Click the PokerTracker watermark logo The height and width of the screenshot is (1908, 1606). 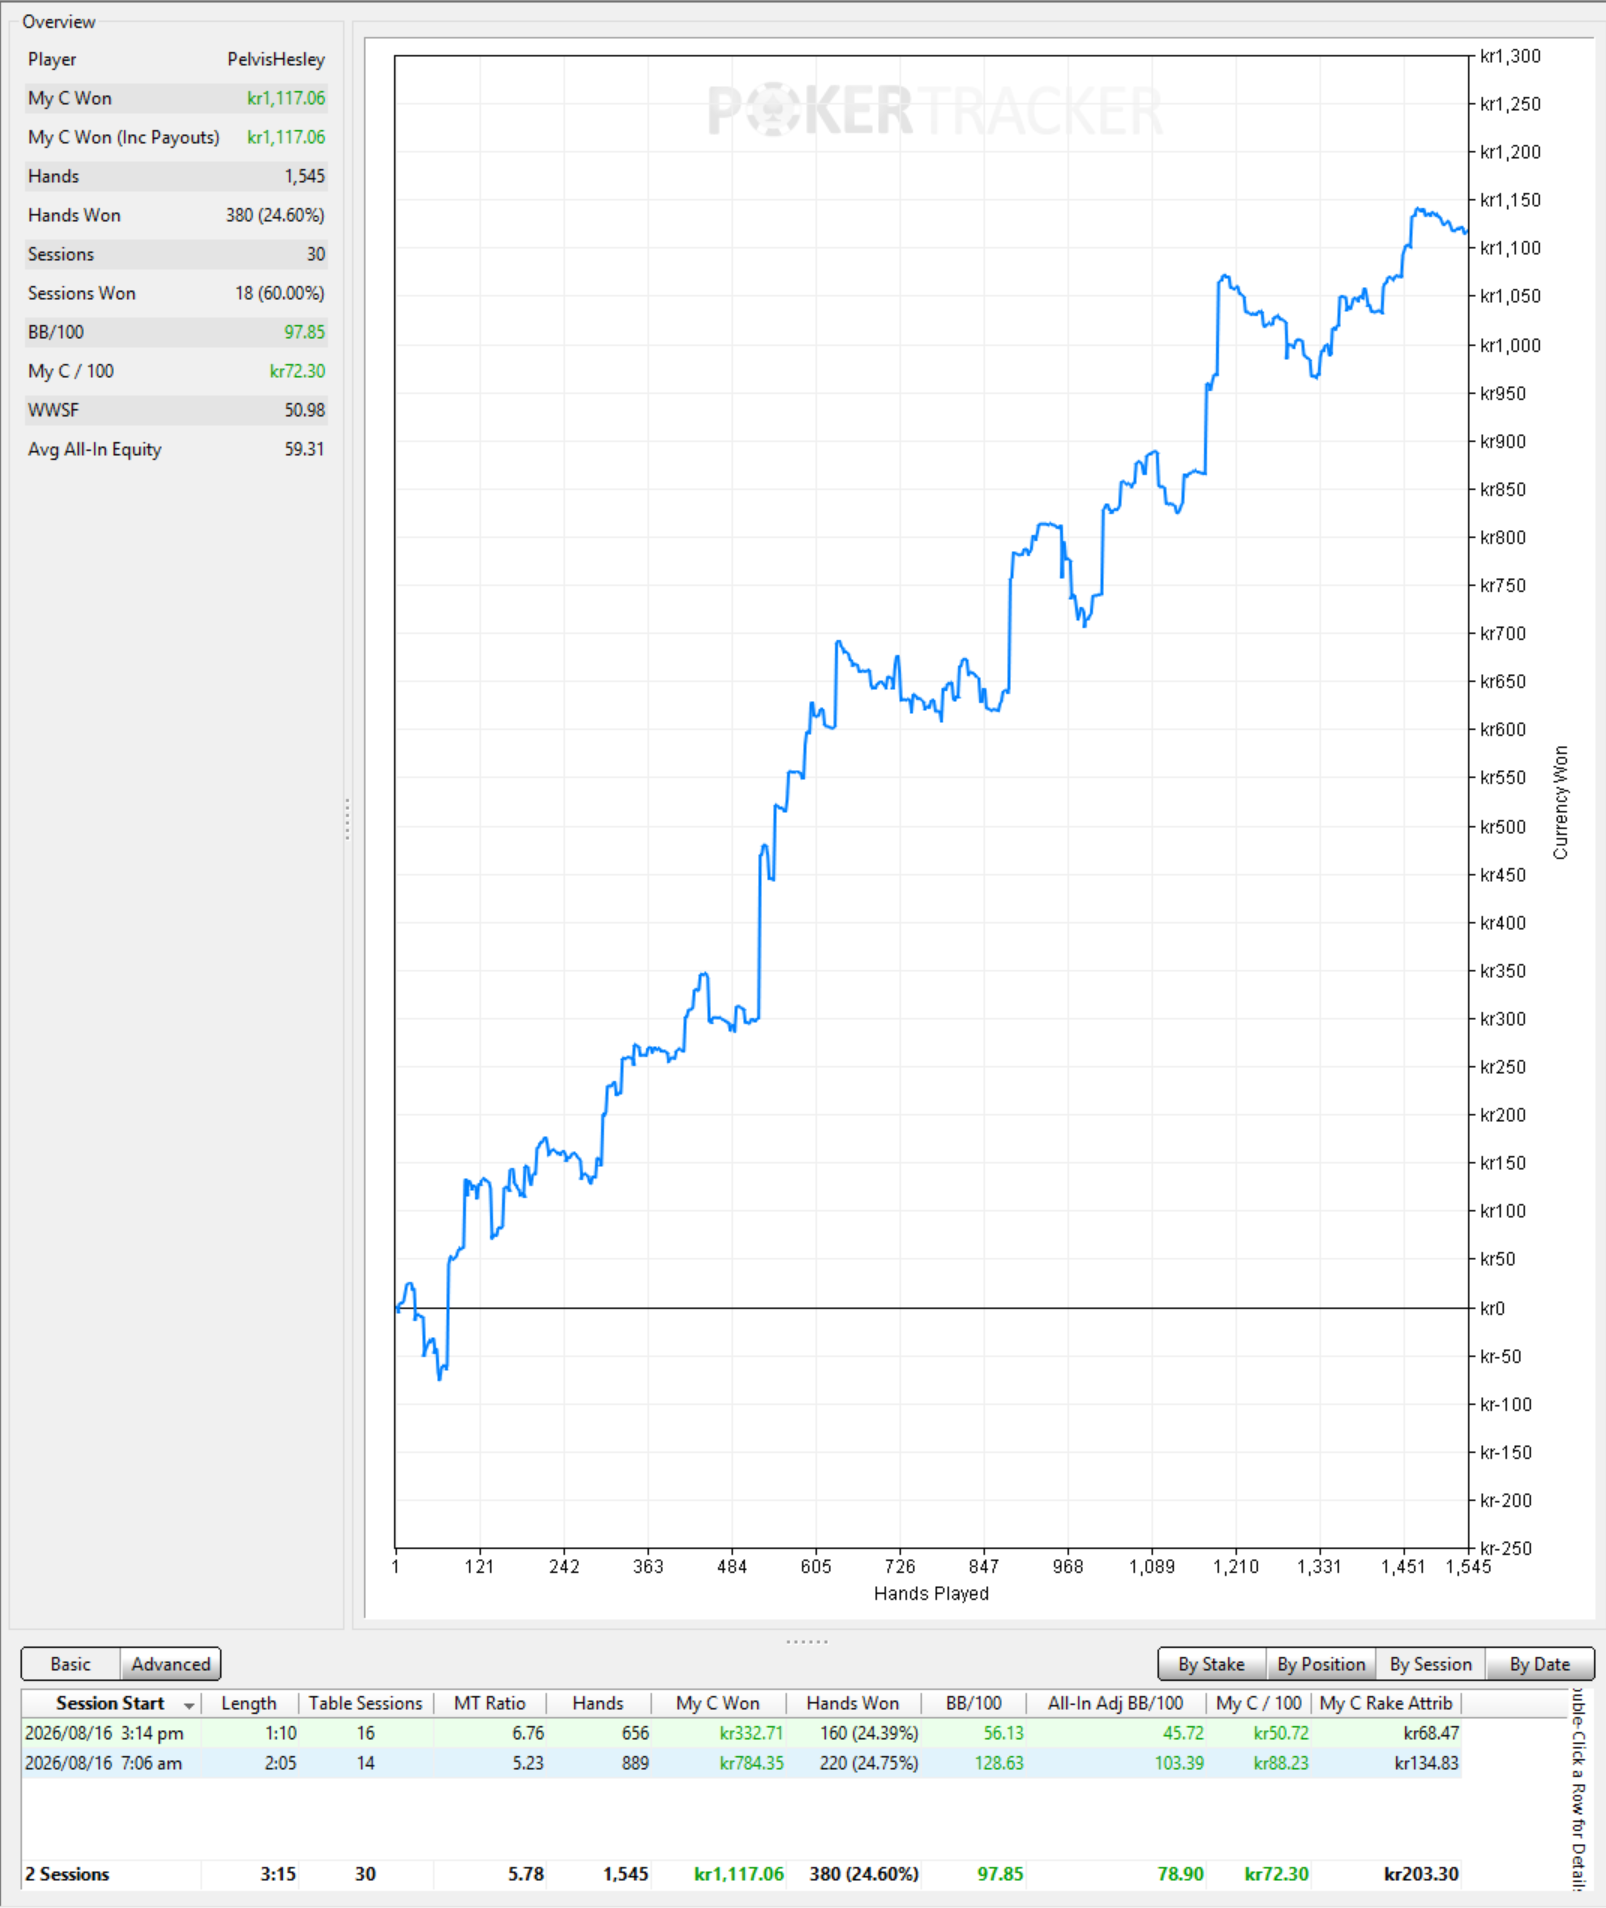935,109
